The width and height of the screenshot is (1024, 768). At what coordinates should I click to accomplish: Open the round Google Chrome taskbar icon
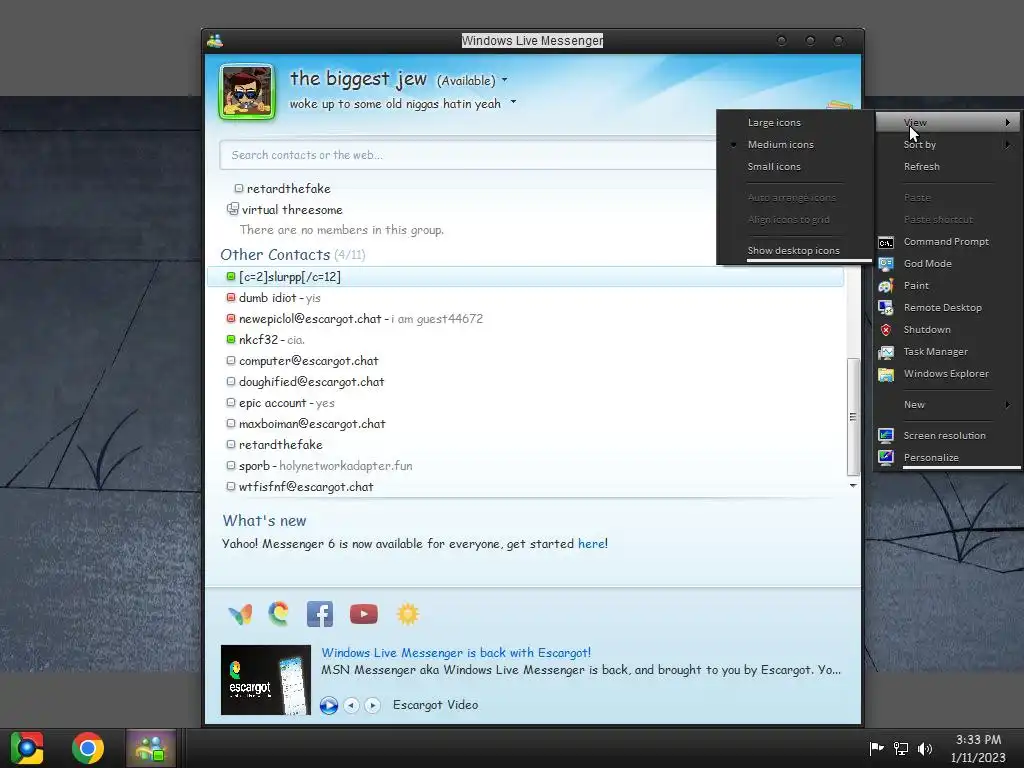tap(88, 748)
